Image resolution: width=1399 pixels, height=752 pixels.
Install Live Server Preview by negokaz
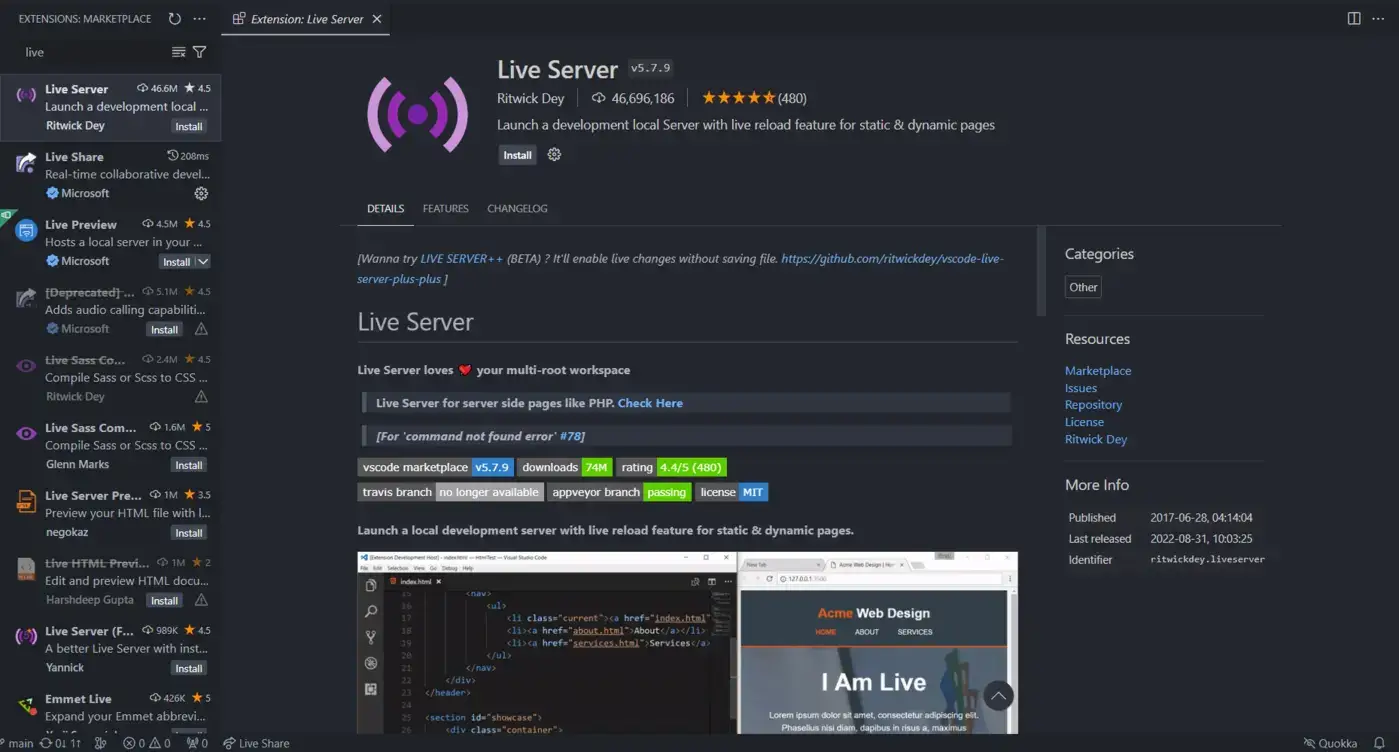(x=189, y=533)
